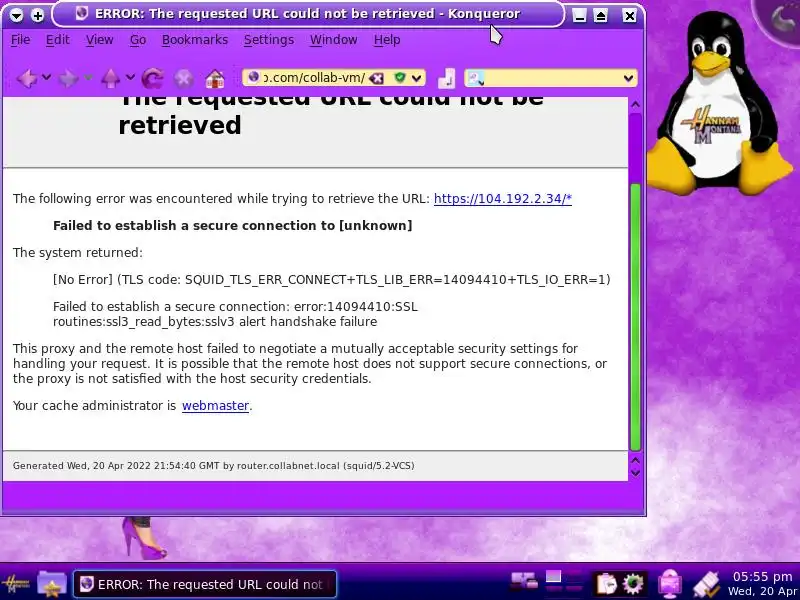Image resolution: width=800 pixels, height=600 pixels.
Task: Open the Bookmarks menu
Action: (195, 40)
